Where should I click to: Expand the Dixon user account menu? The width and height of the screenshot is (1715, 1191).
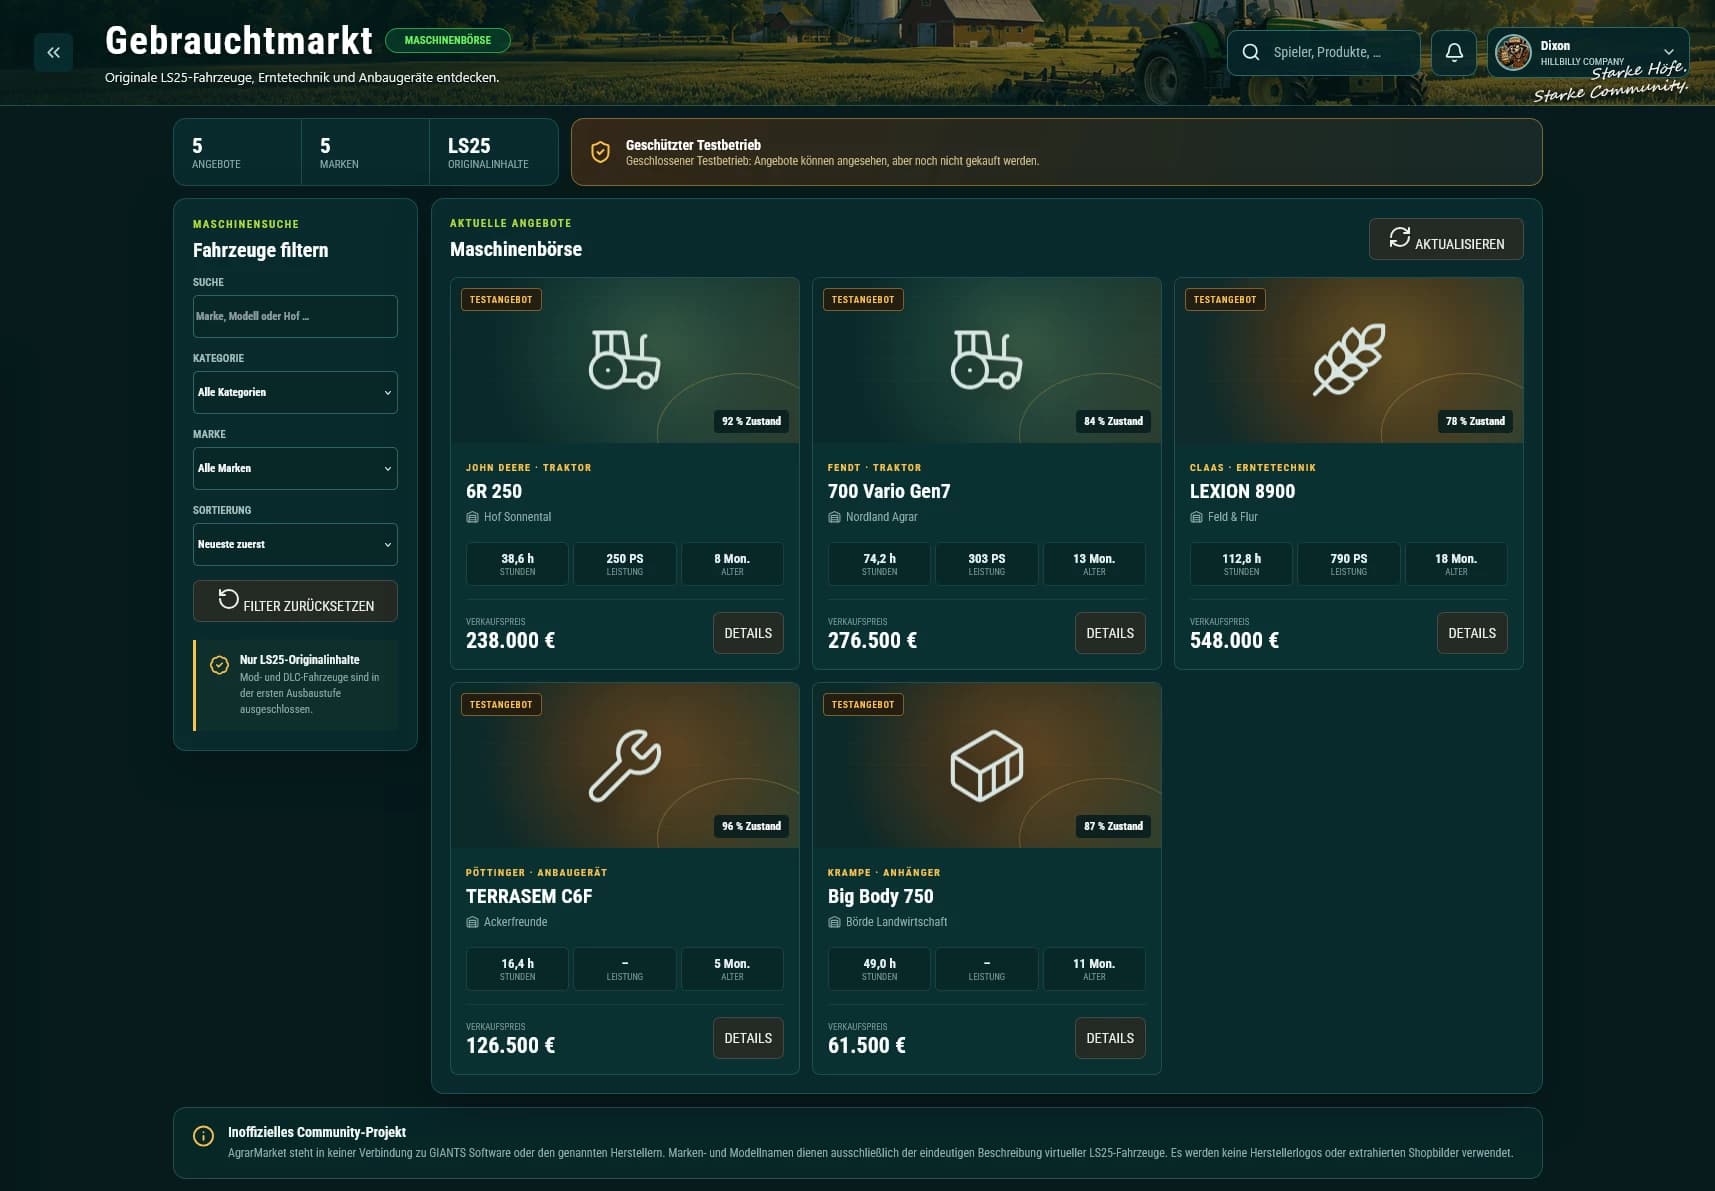[1588, 52]
